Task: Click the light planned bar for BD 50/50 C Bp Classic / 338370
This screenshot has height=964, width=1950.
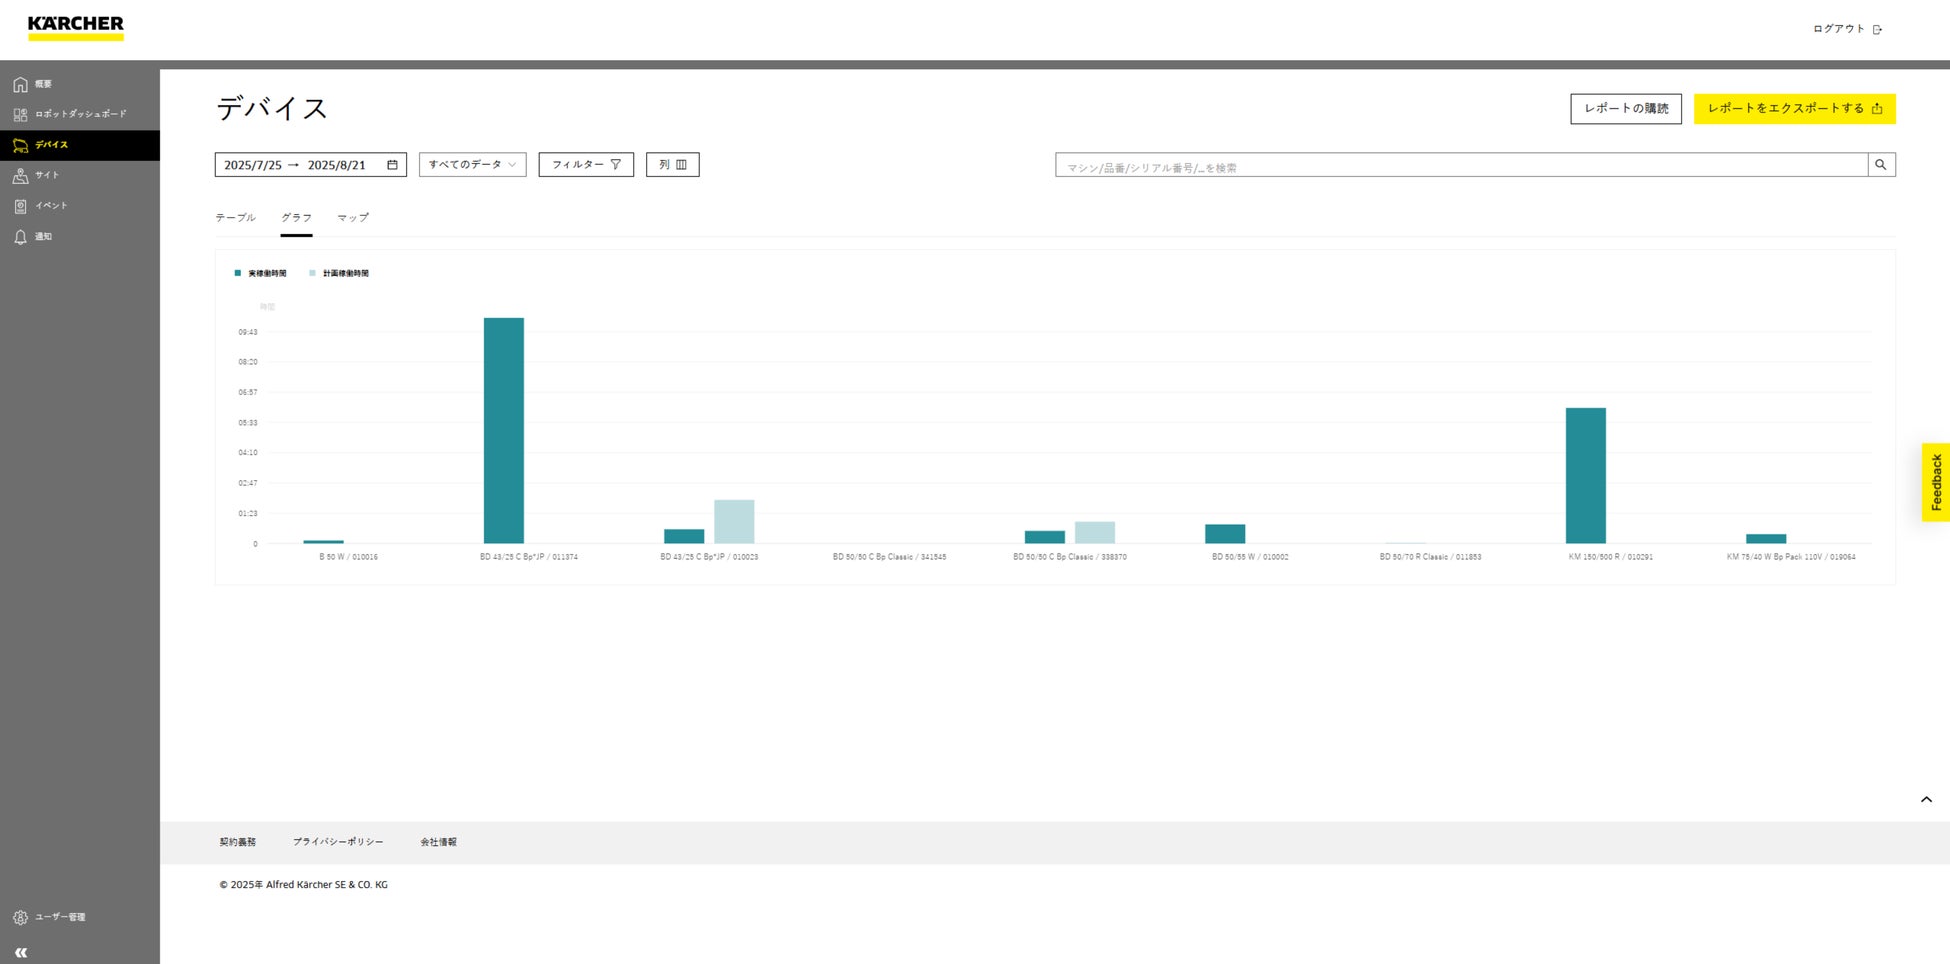Action: (1095, 532)
